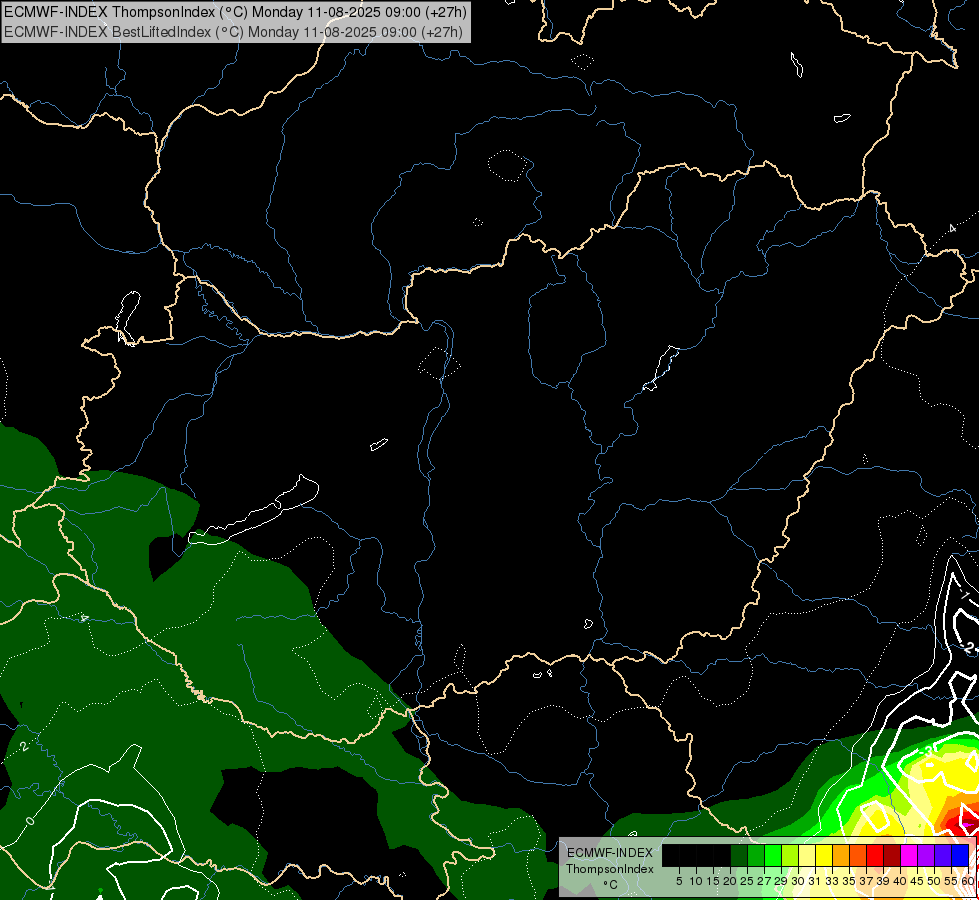Select the blue 55–60 legend swatch
Image resolution: width=979 pixels, height=900 pixels.
click(960, 855)
